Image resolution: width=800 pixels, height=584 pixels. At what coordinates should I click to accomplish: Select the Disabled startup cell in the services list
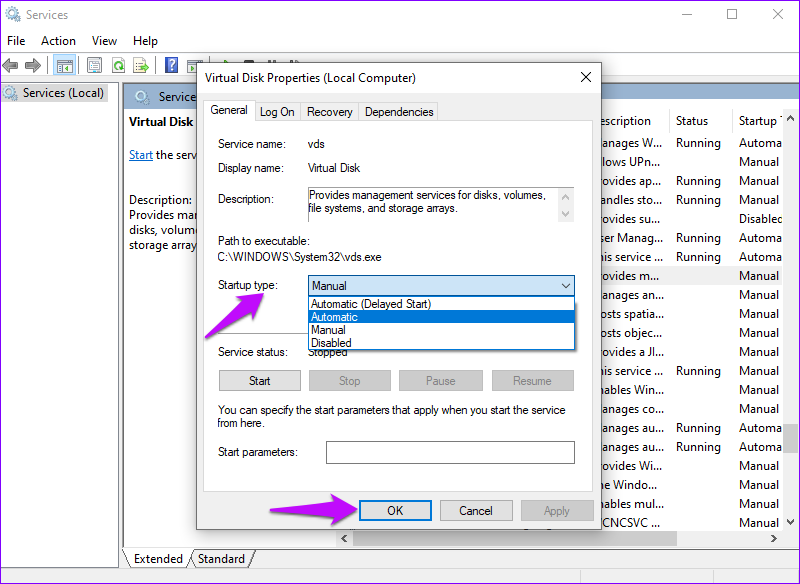pyautogui.click(x=760, y=219)
